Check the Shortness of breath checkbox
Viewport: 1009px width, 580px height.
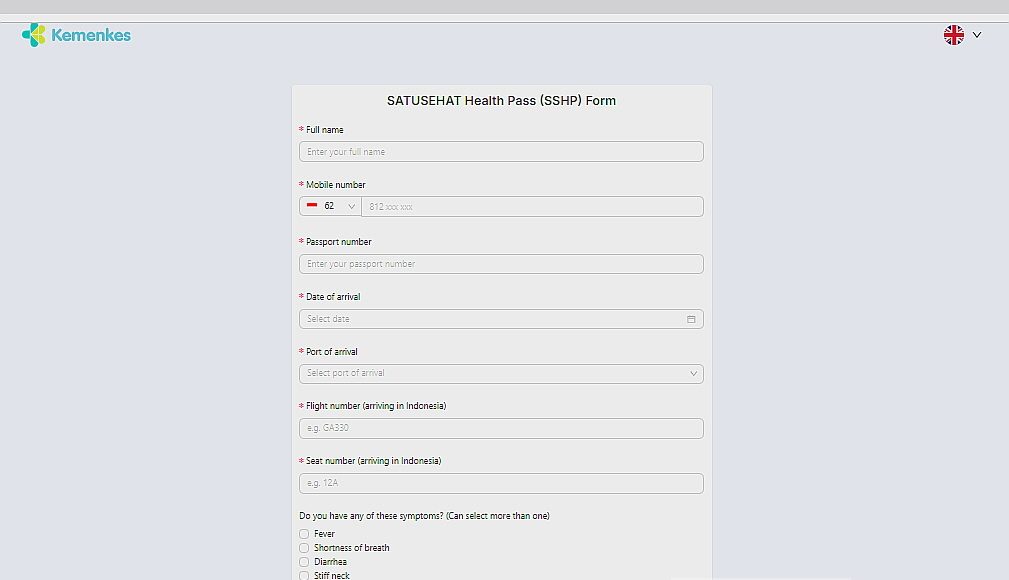point(304,548)
